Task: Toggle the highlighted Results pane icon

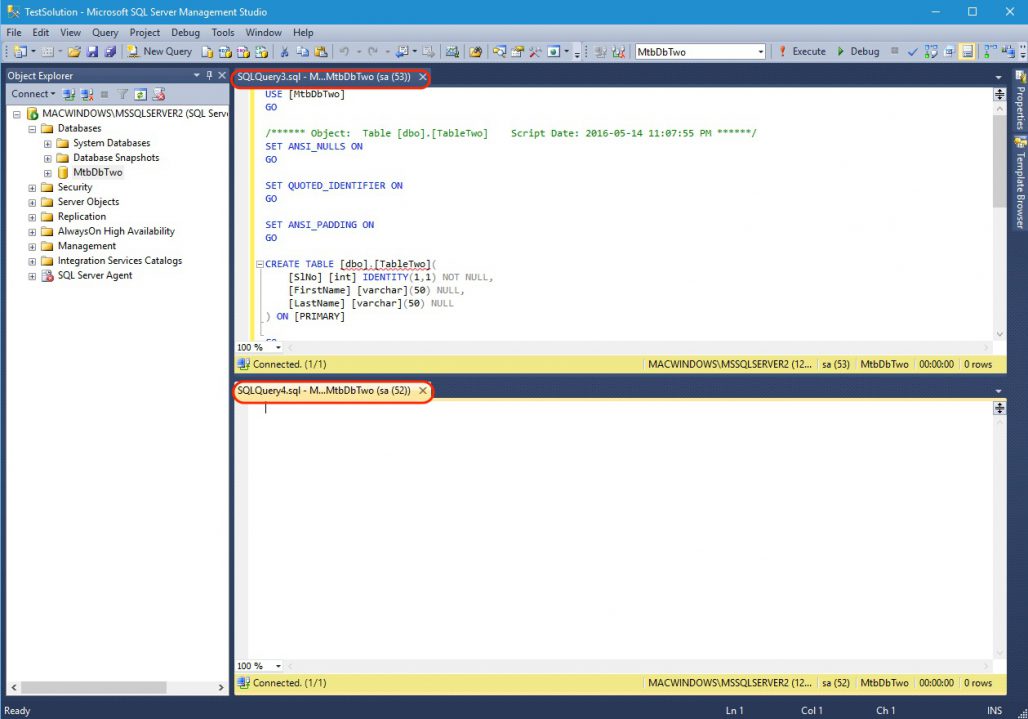Action: pyautogui.click(x=967, y=52)
